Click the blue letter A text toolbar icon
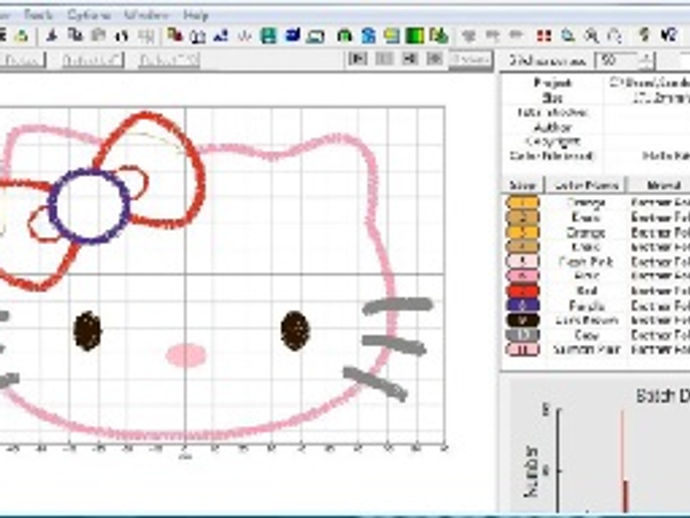The image size is (690, 518). point(220,36)
